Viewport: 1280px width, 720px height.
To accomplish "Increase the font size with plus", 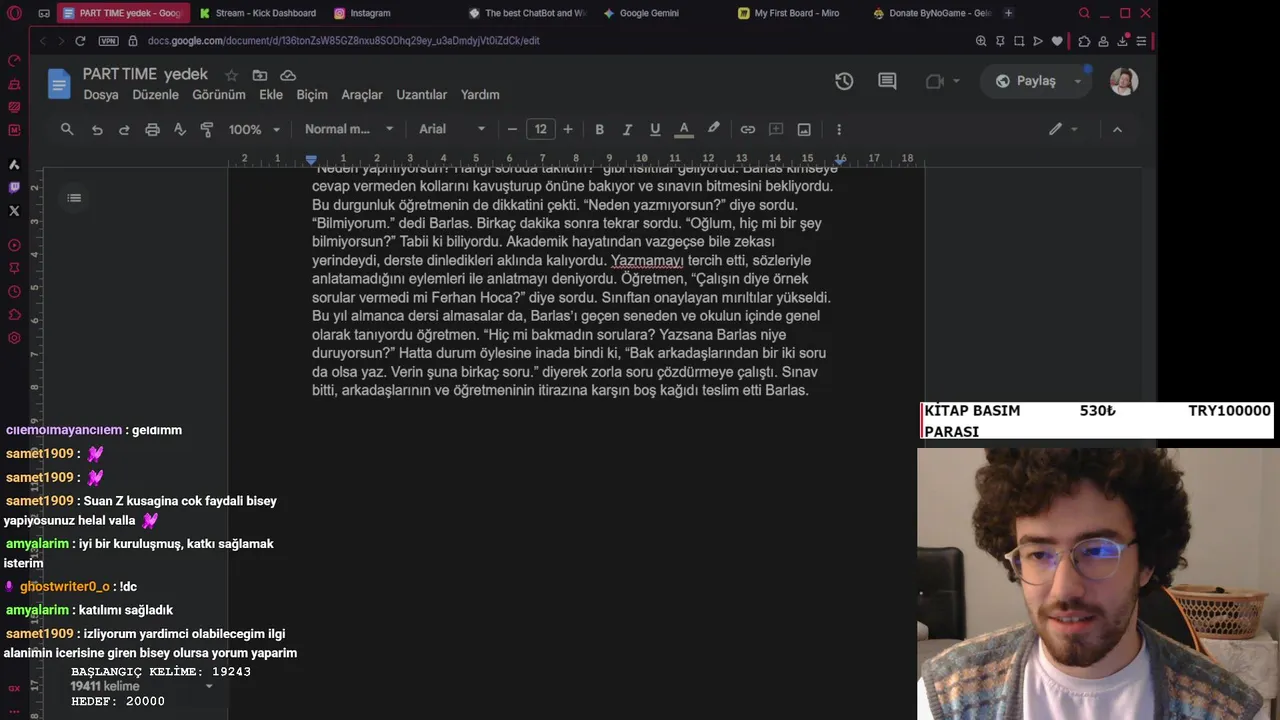I will (x=568, y=129).
